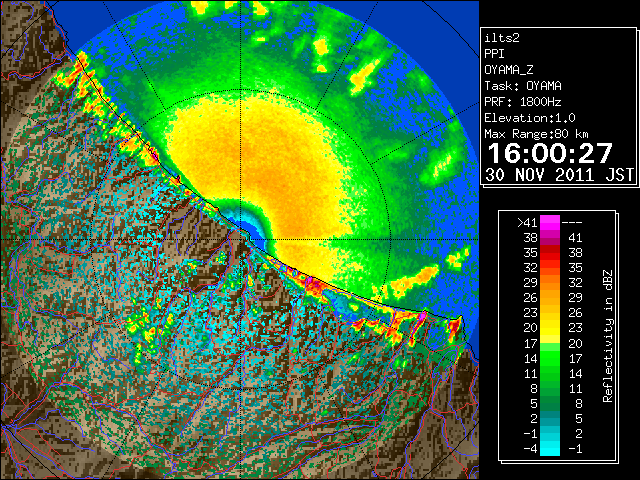Click the "Max Range:80 km" line
The height and width of the screenshot is (480, 640).
536,134
